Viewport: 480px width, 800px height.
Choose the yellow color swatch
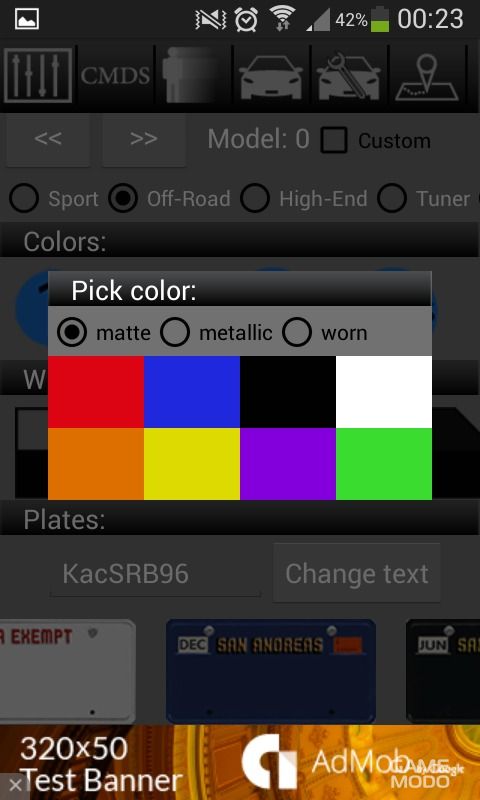192,464
